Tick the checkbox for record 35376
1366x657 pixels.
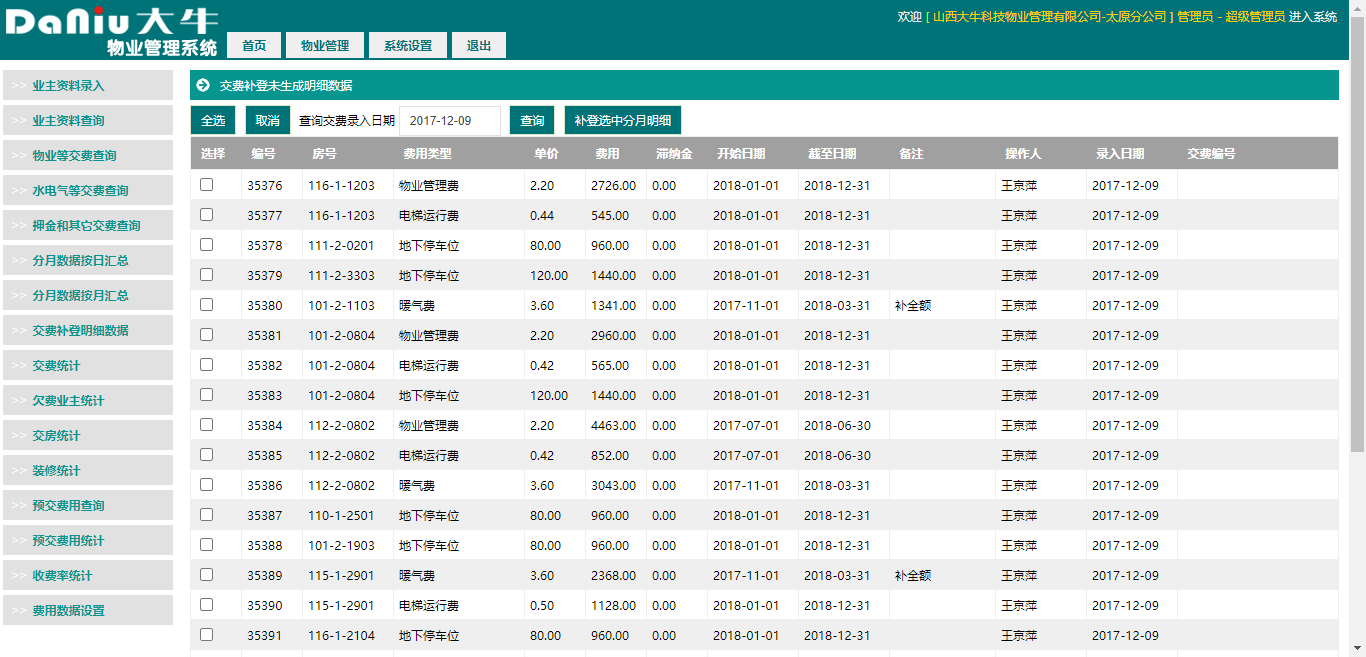click(x=207, y=185)
